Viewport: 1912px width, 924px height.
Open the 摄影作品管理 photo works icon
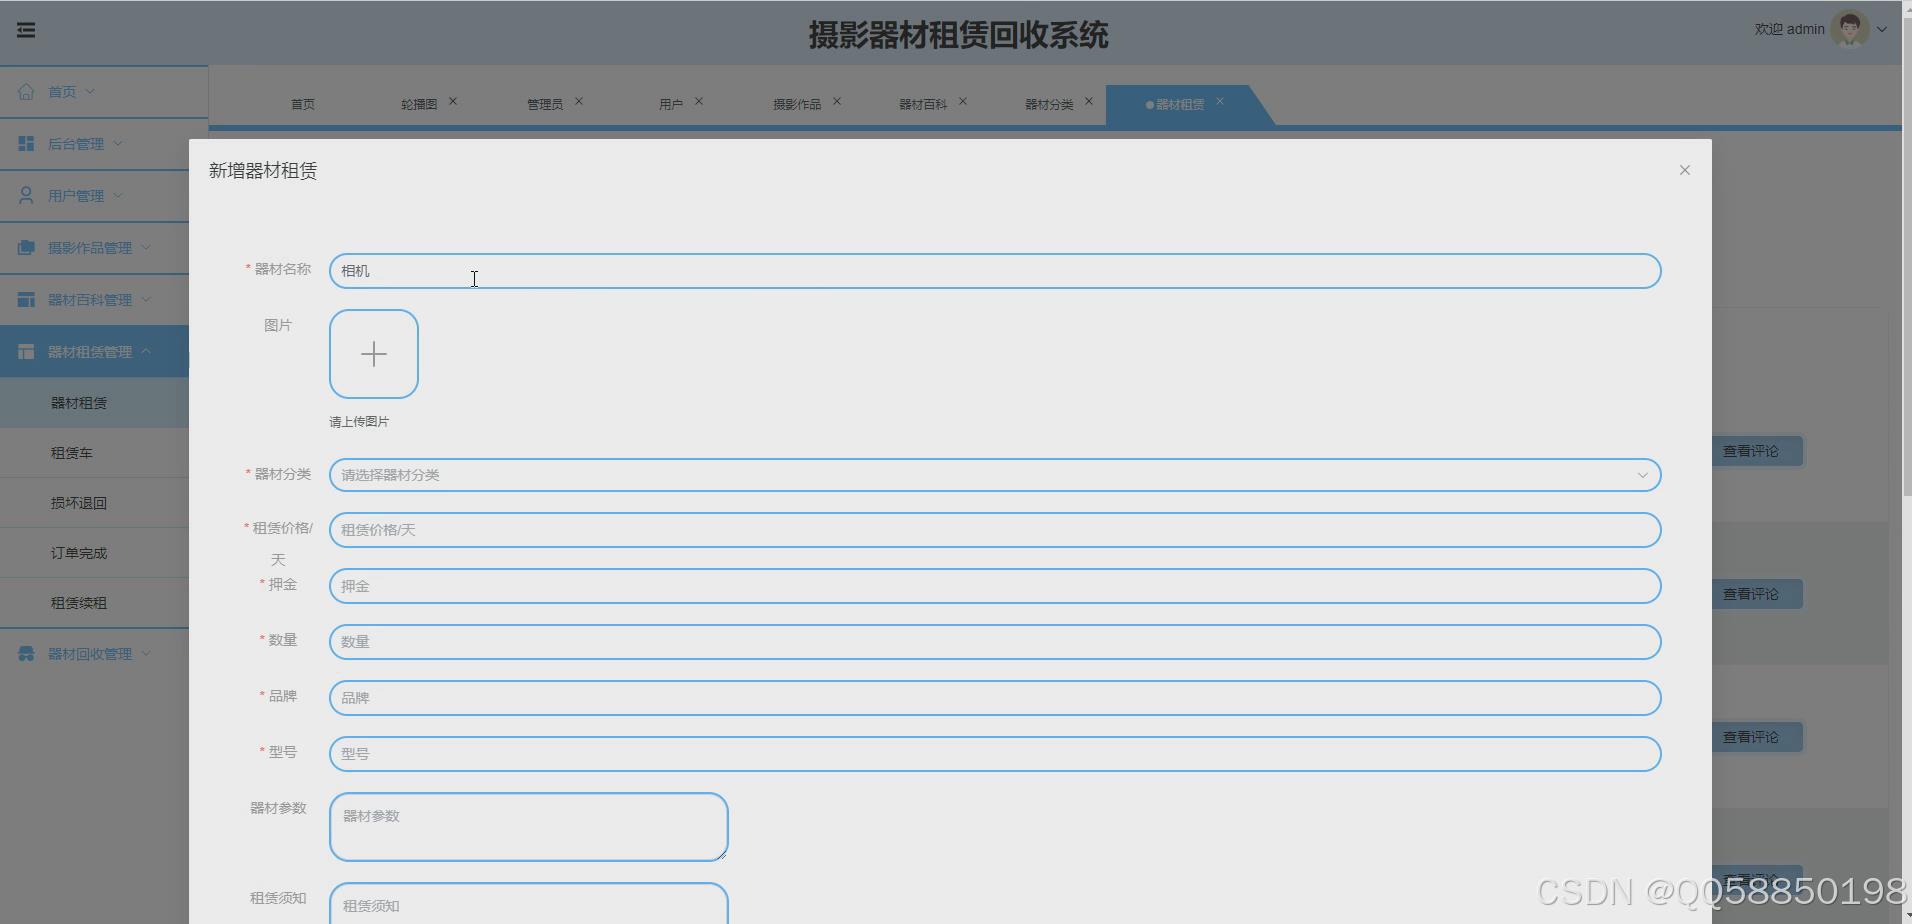tap(26, 247)
